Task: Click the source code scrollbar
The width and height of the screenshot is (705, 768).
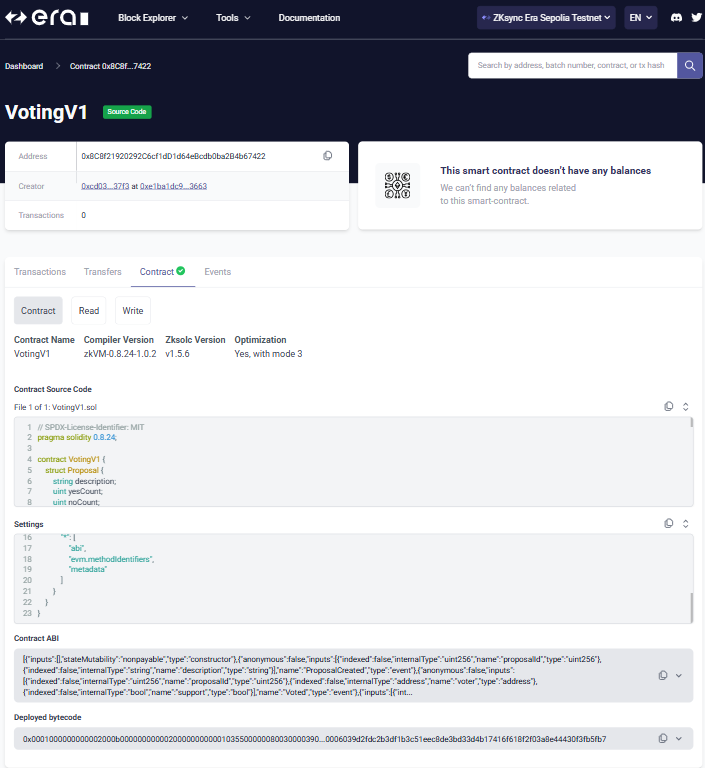Action: pos(691,423)
